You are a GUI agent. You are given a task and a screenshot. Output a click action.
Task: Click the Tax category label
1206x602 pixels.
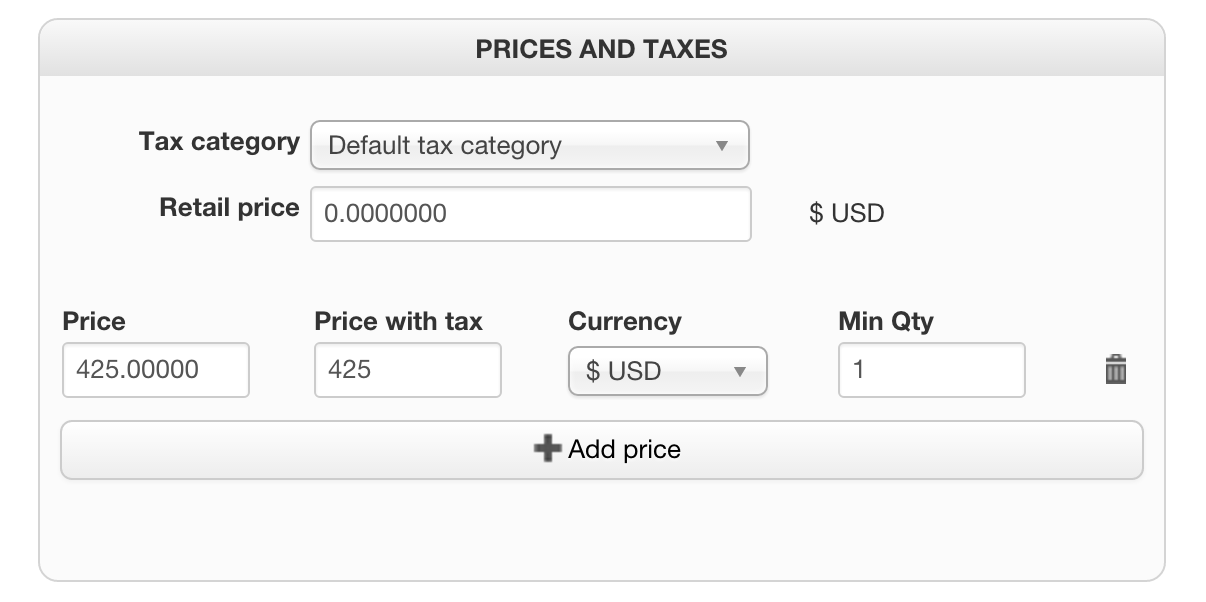[219, 142]
